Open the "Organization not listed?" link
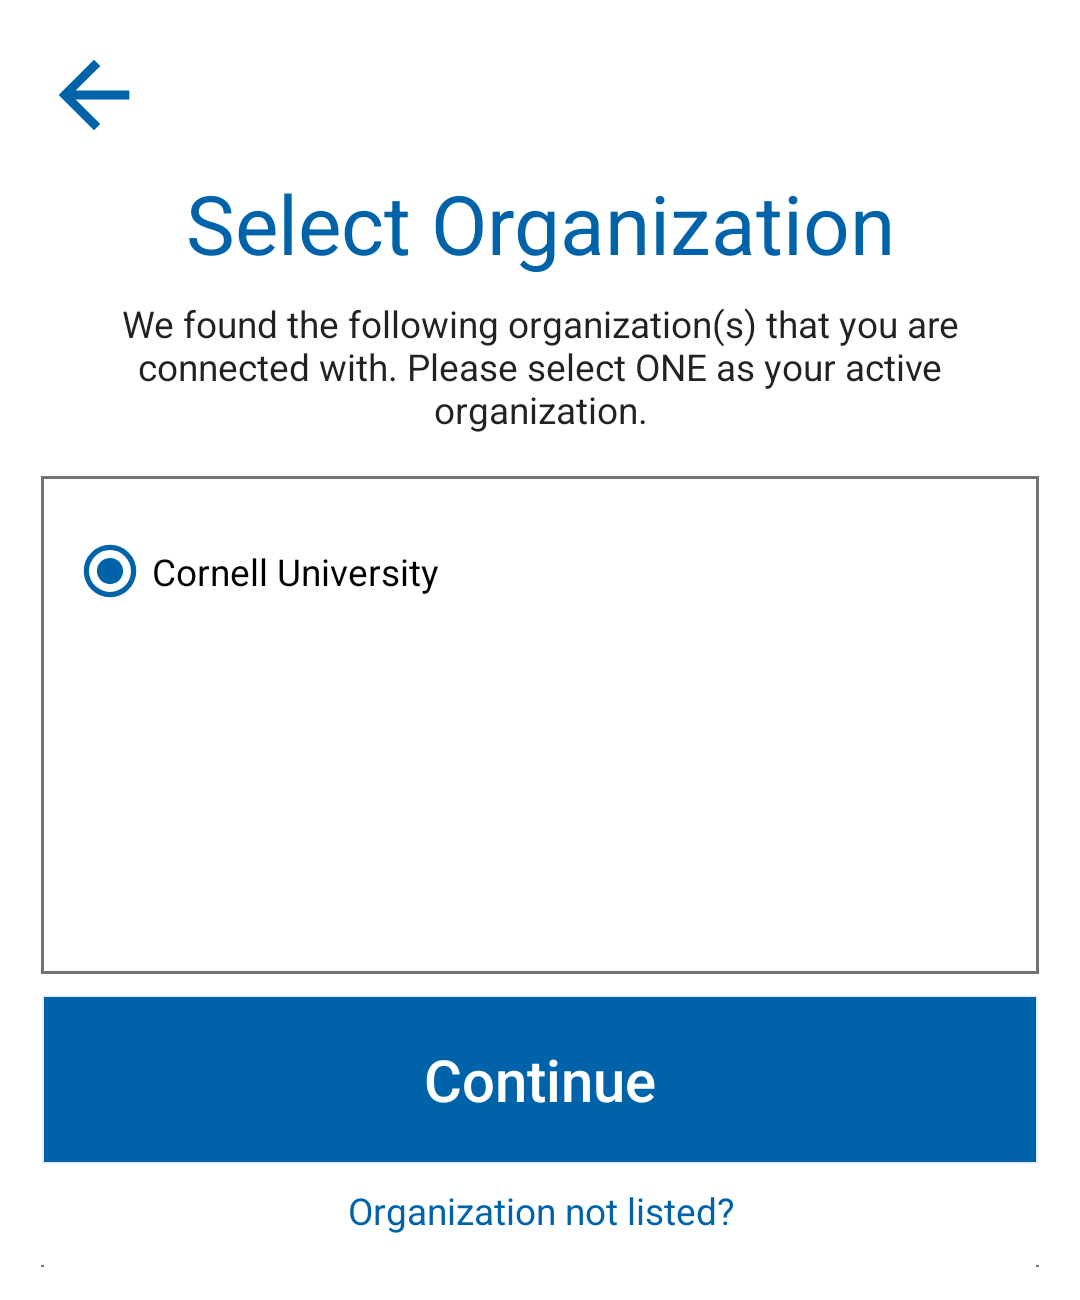Viewport: 1080px width, 1300px height. pos(540,1212)
